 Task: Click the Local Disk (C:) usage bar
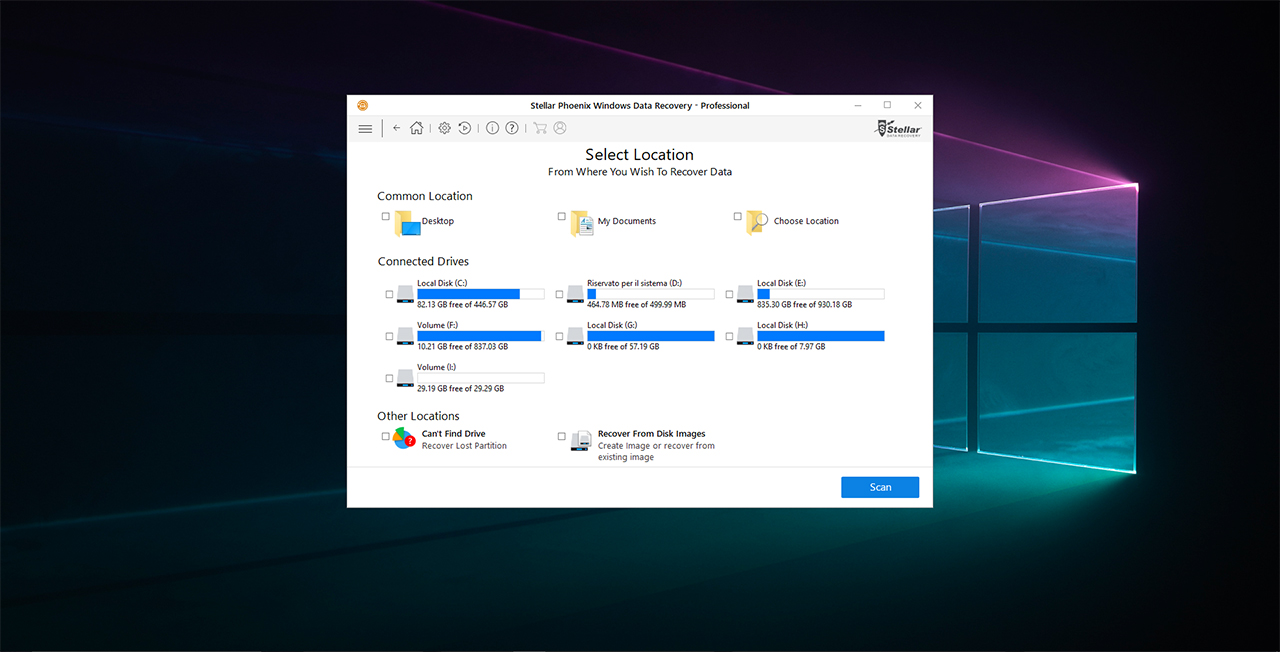pos(481,294)
